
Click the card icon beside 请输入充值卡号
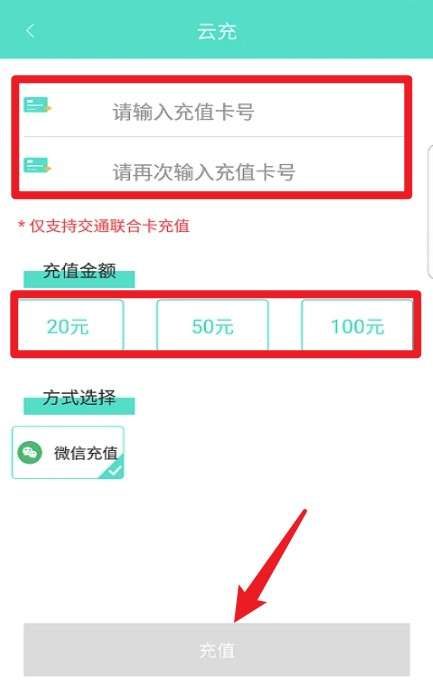point(37,105)
